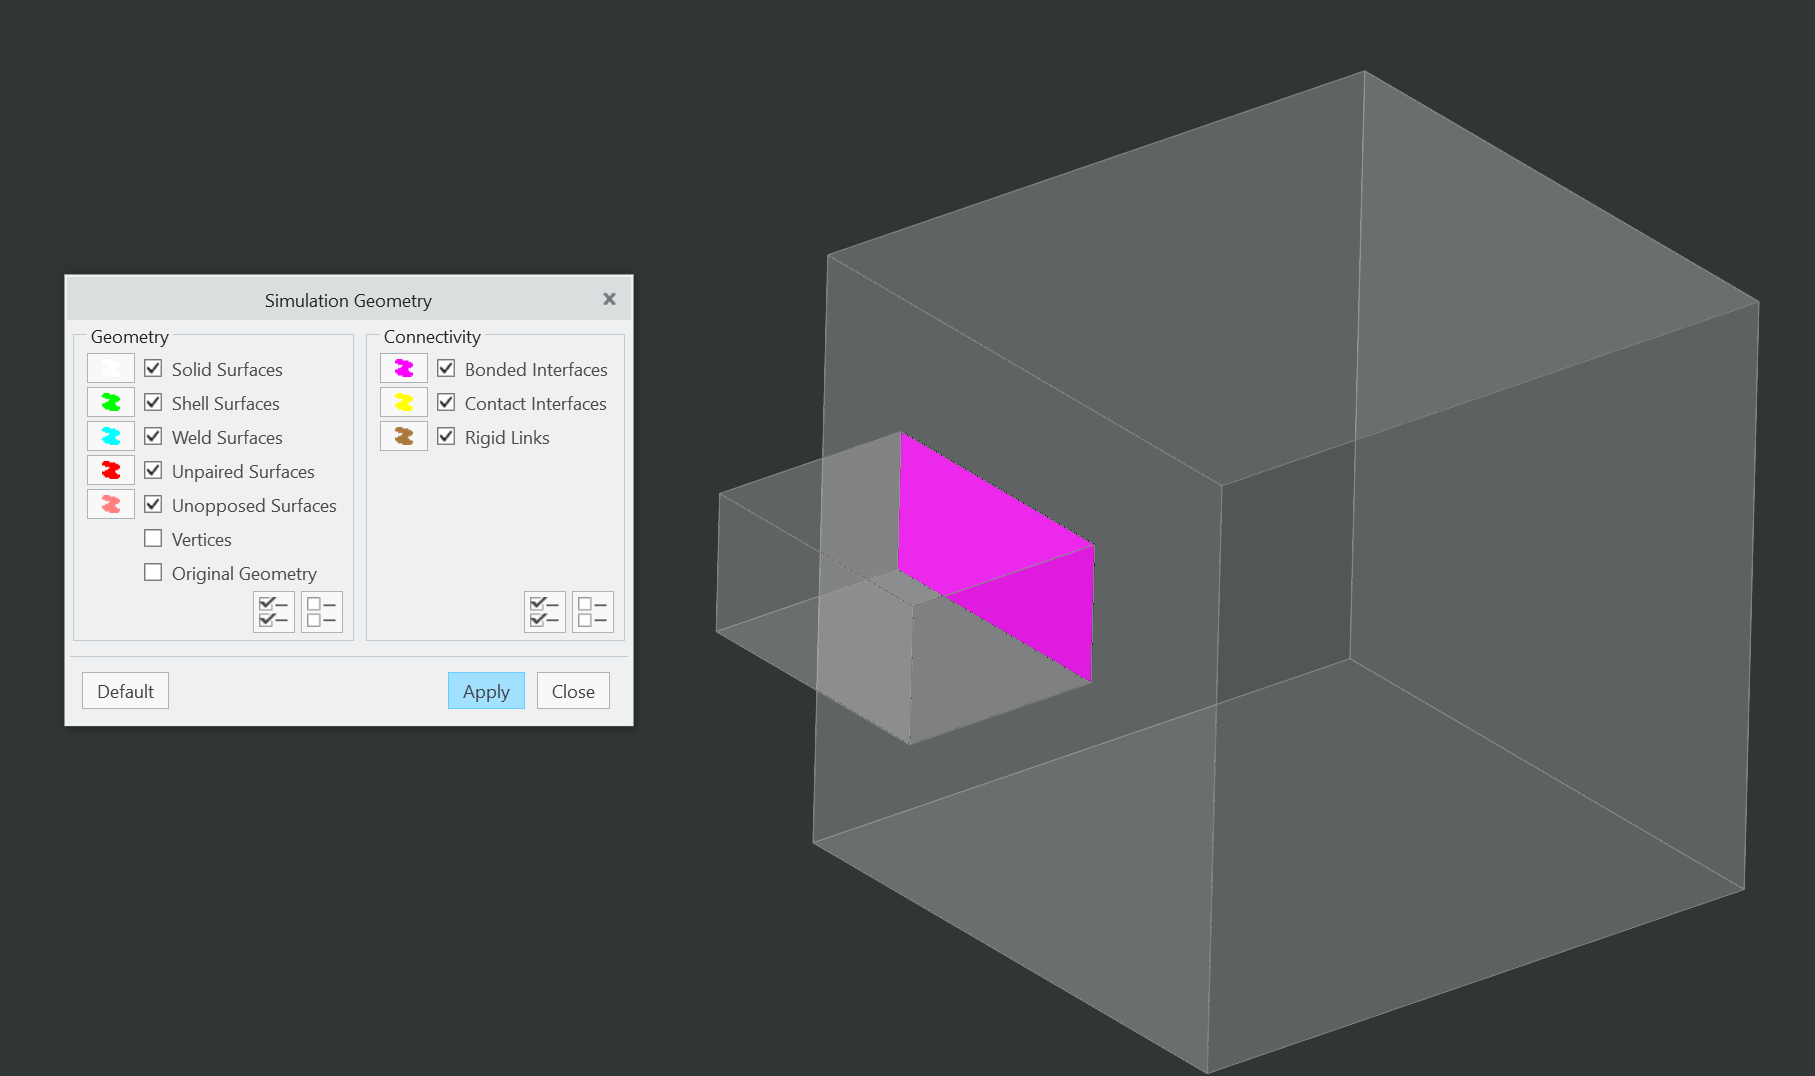
Task: Click the check-all icon under Geometry section
Action: 273,611
